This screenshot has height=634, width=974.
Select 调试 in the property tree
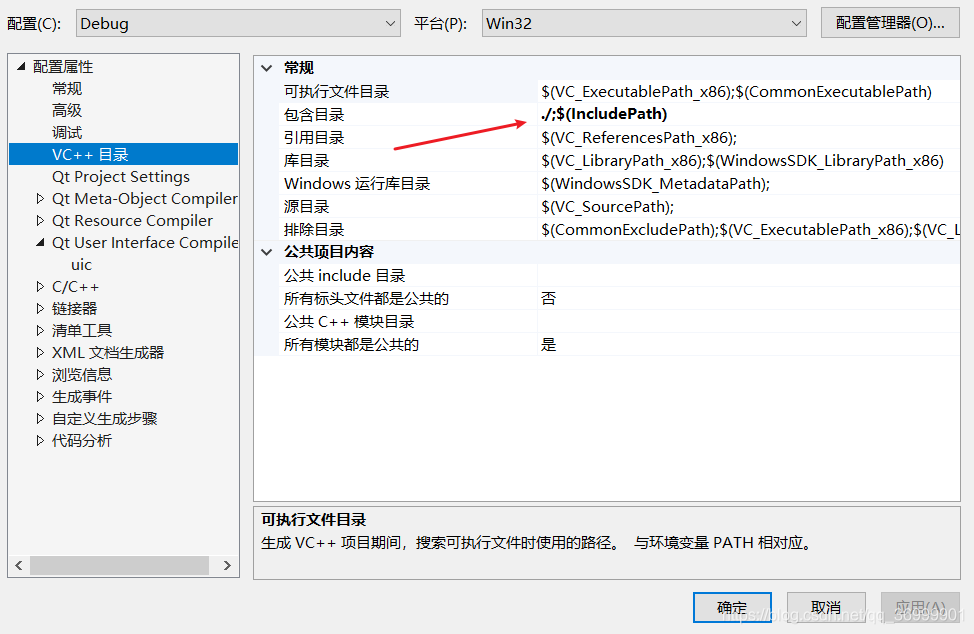(67, 133)
